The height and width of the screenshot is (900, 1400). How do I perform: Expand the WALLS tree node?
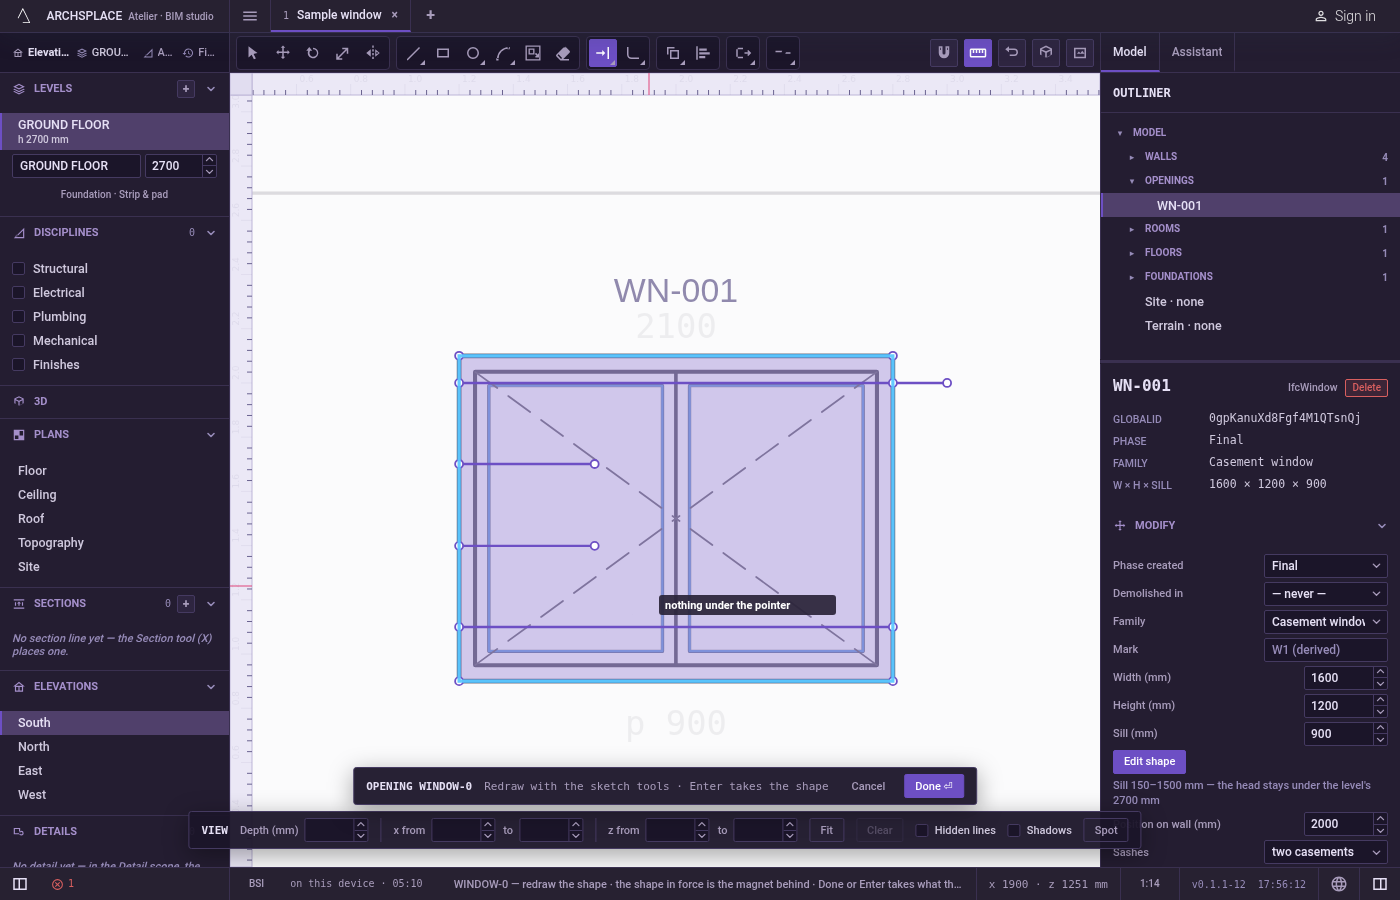[x=1132, y=157]
